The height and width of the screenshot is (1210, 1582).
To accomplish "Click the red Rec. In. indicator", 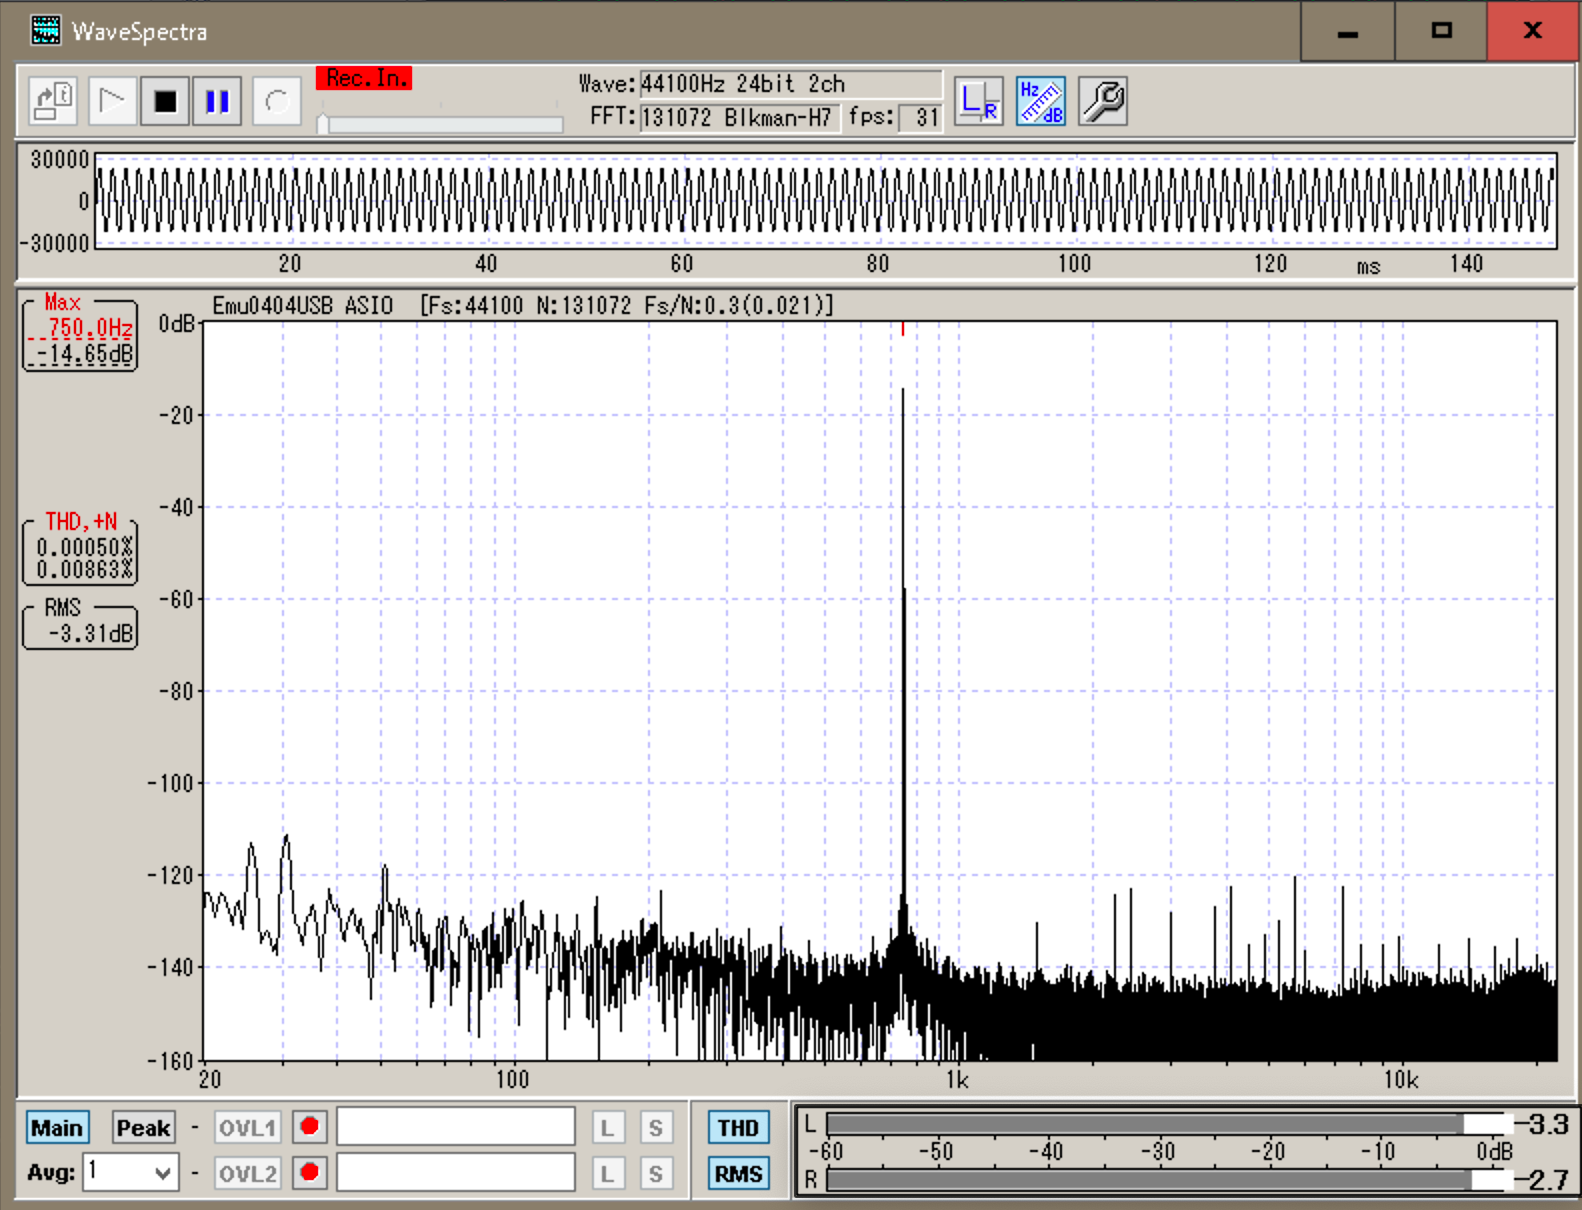I will click(364, 78).
